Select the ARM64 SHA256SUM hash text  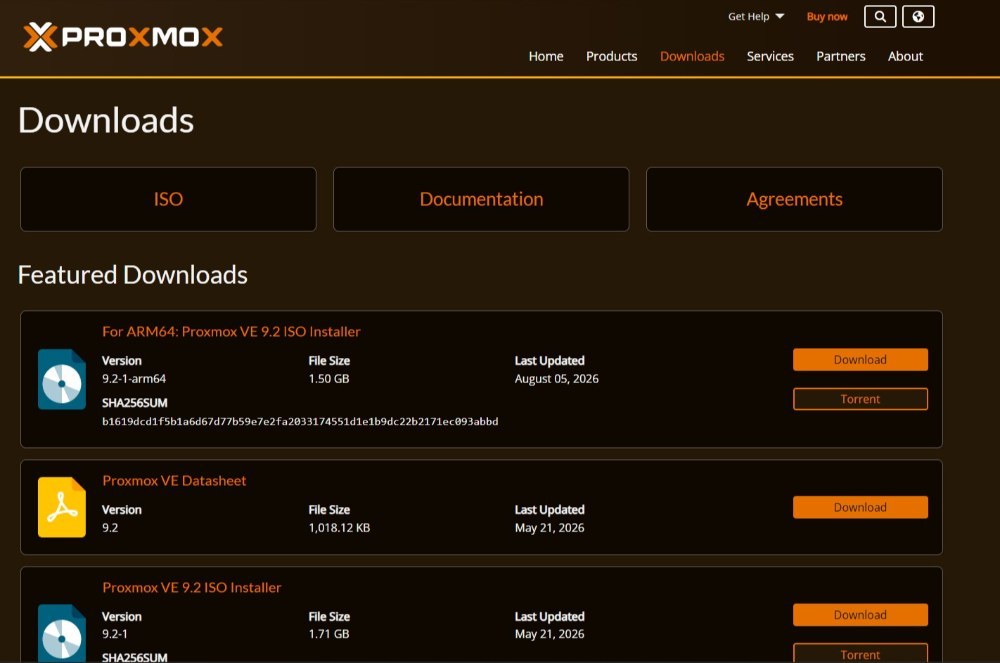click(300, 421)
